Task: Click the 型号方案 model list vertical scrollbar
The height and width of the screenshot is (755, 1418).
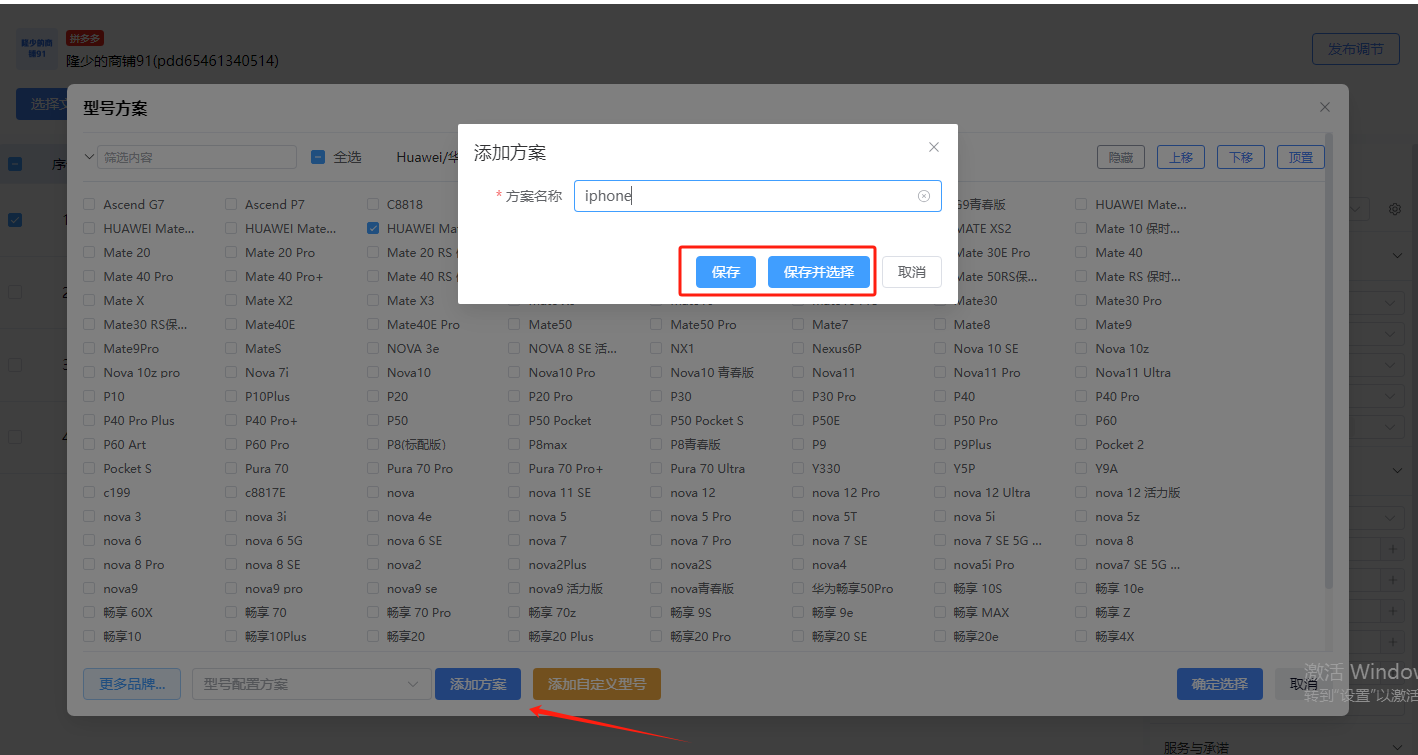Action: 1328,360
